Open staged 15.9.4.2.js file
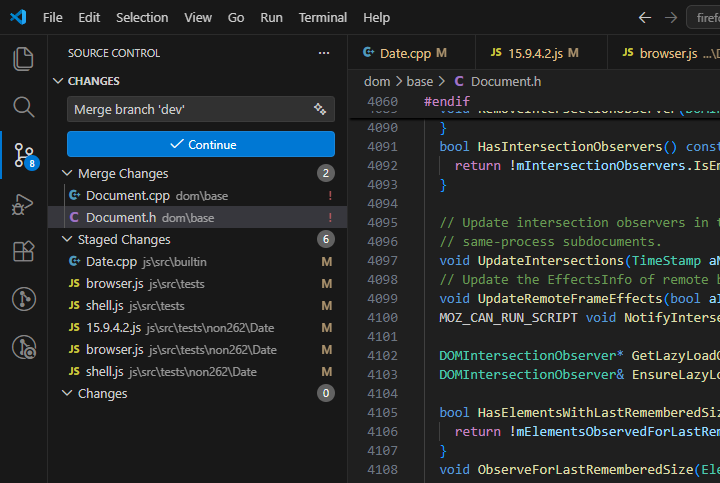 click(197, 328)
